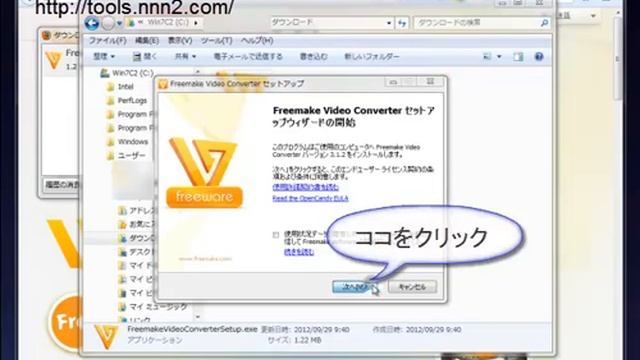The image size is (640, 360).
Task: Click the Freemake icon in setup title bar
Action: coord(163,84)
